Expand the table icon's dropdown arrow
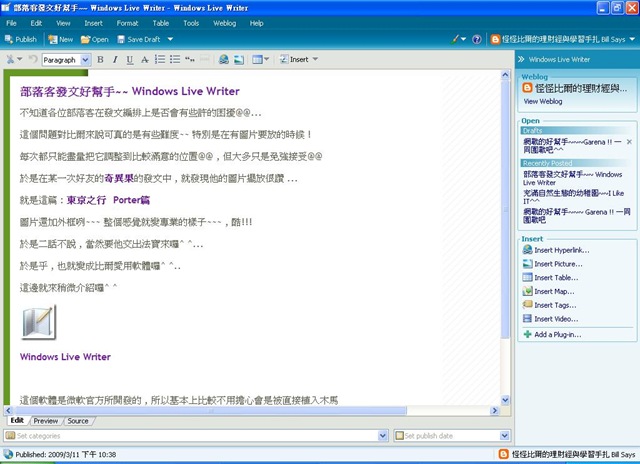640x464 pixels. (x=267, y=60)
